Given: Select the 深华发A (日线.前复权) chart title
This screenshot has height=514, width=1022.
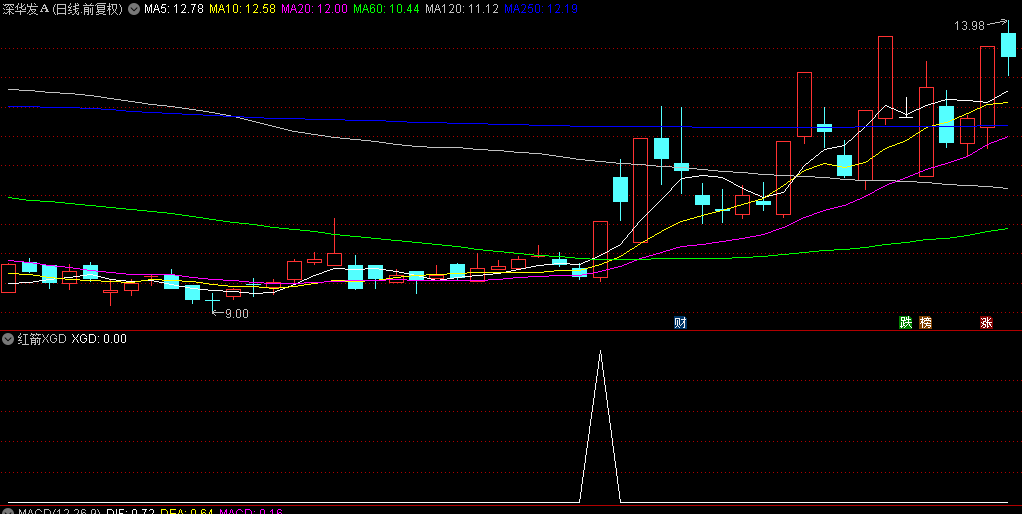Looking at the screenshot, I should (x=63, y=9).
